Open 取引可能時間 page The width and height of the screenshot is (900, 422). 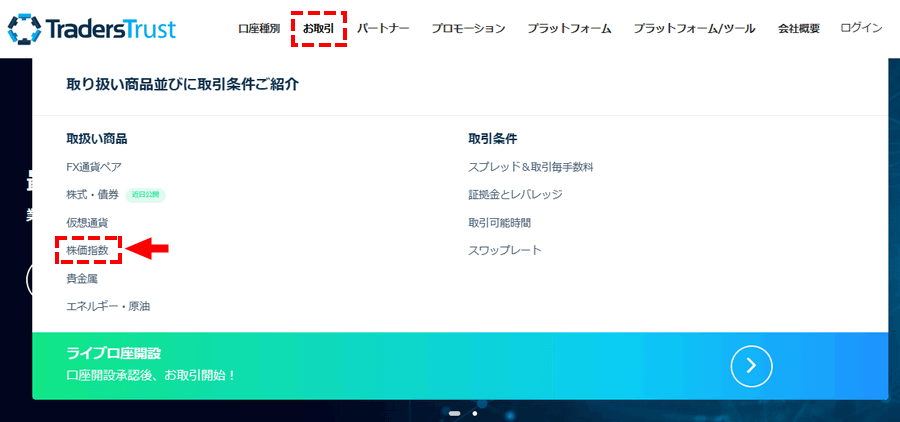click(499, 223)
